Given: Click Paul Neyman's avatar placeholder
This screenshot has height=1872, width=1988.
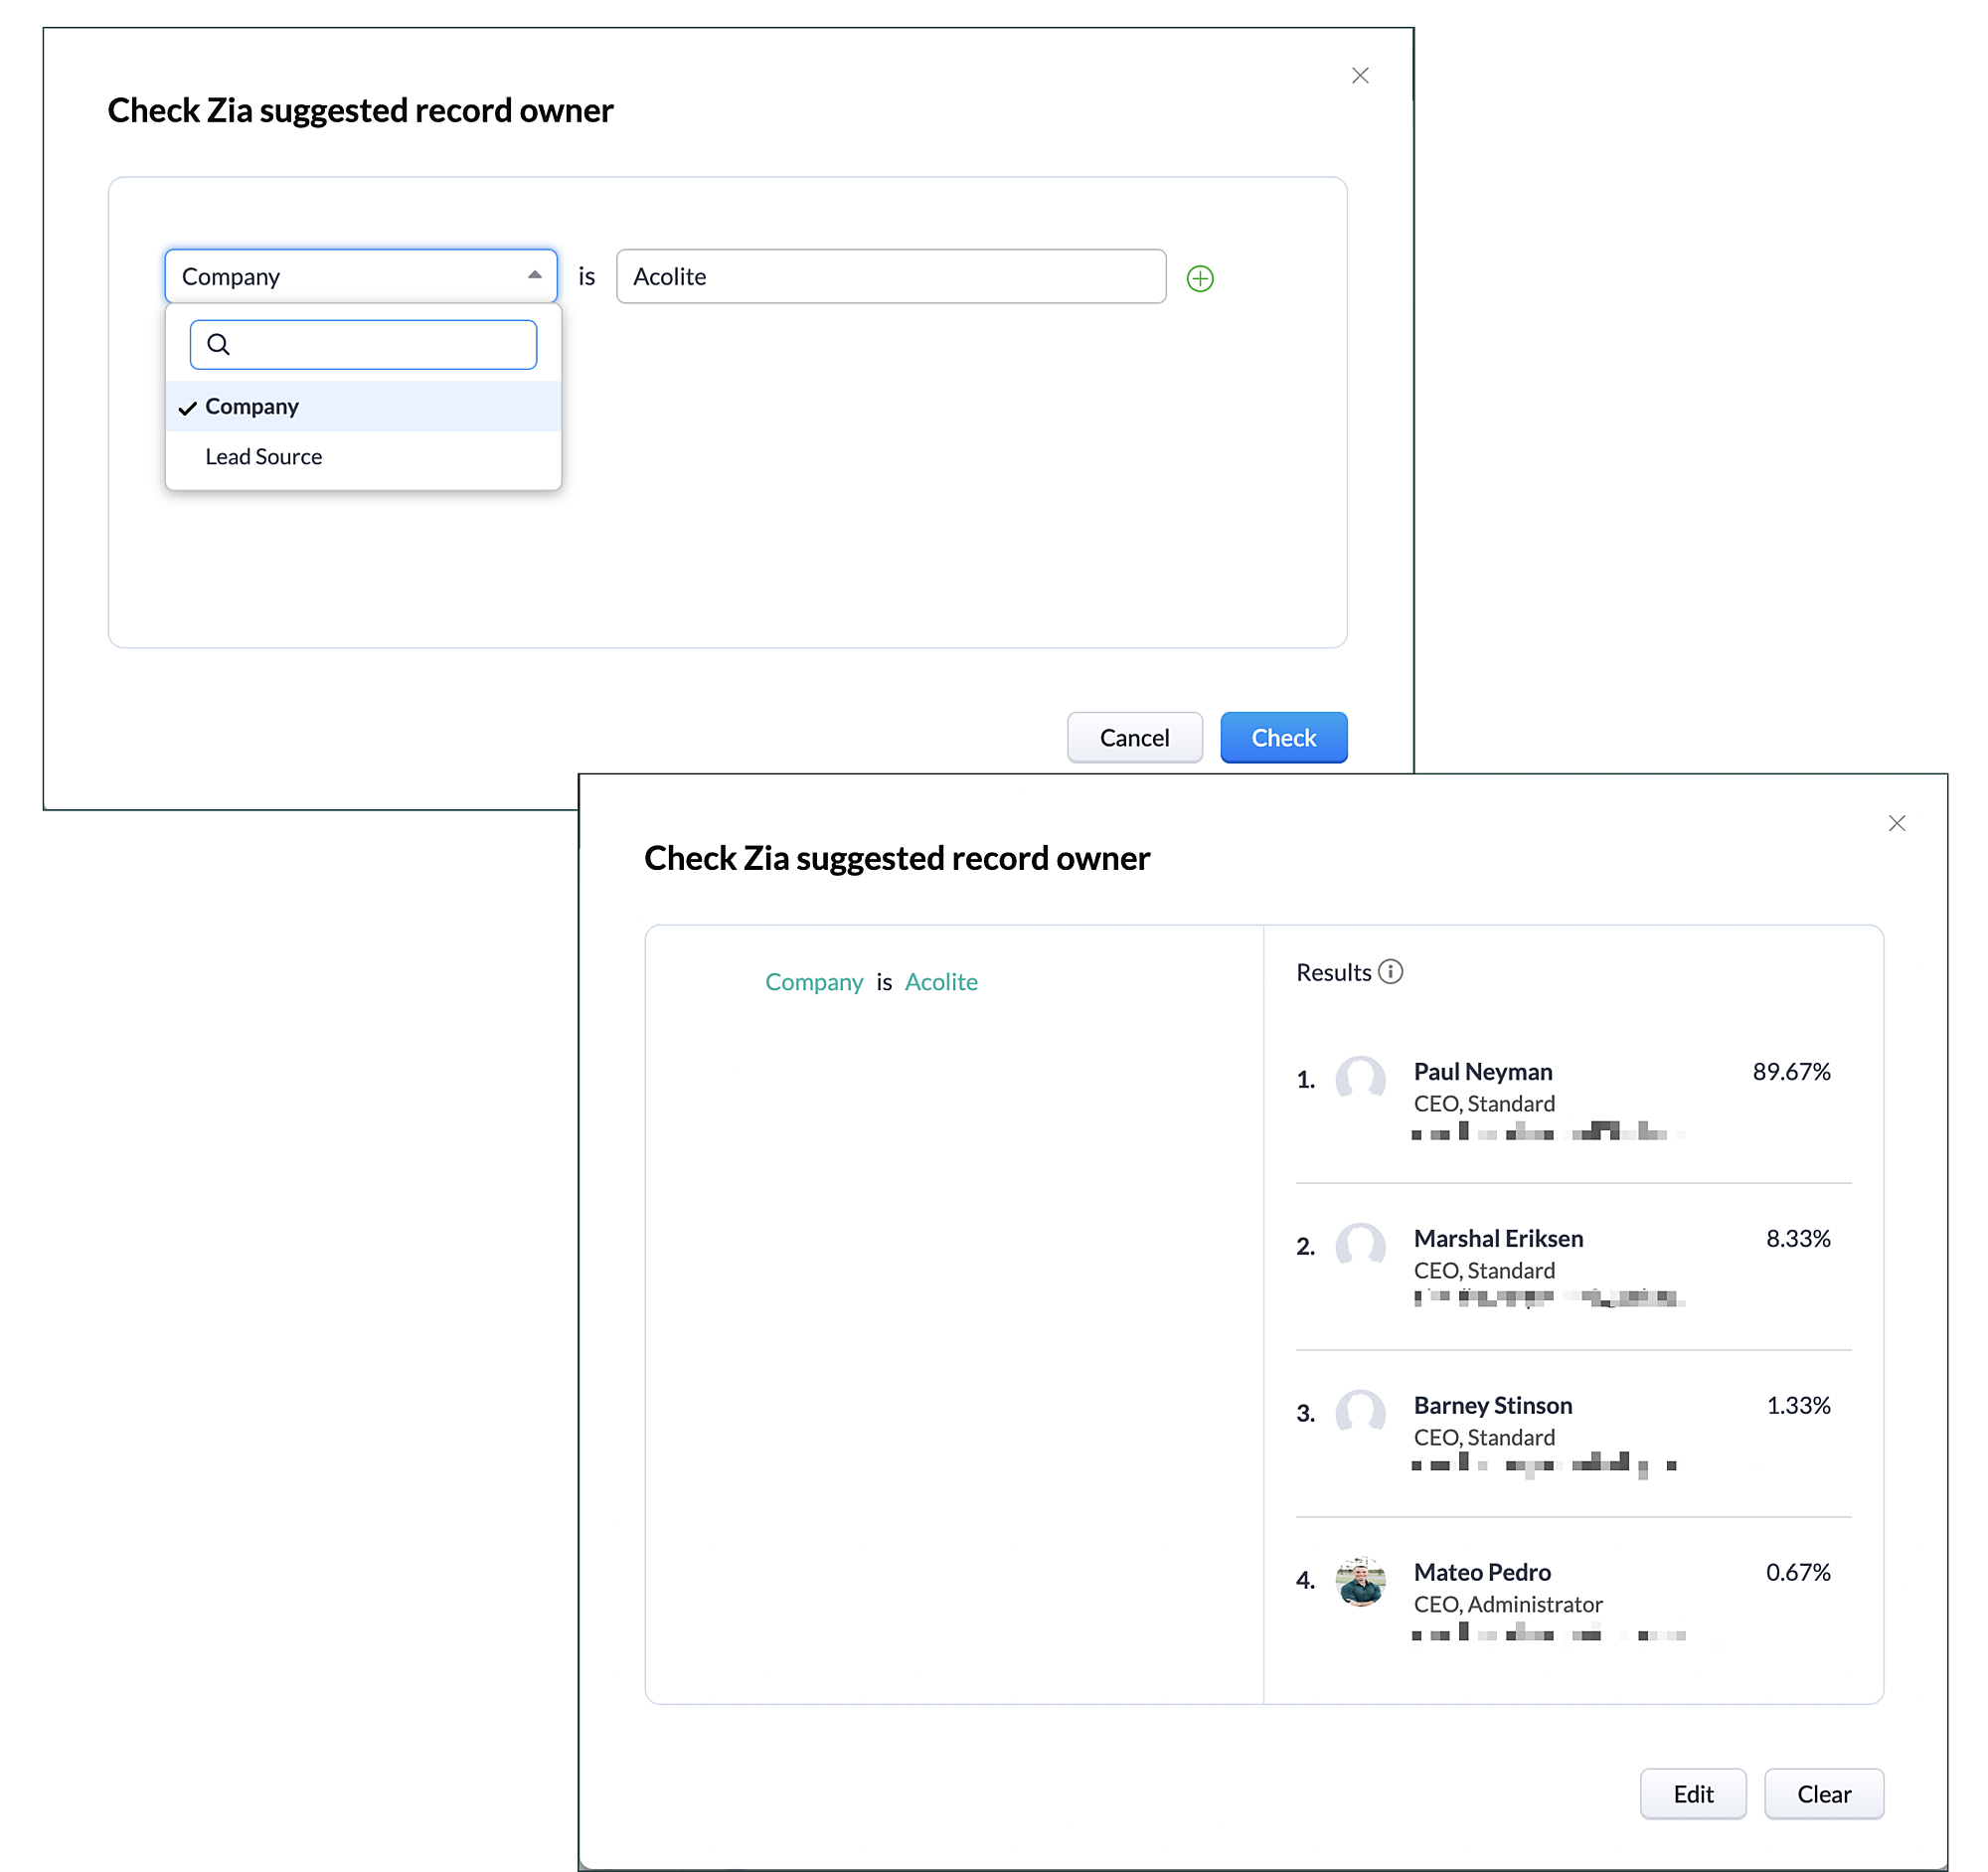Looking at the screenshot, I should (x=1360, y=1080).
